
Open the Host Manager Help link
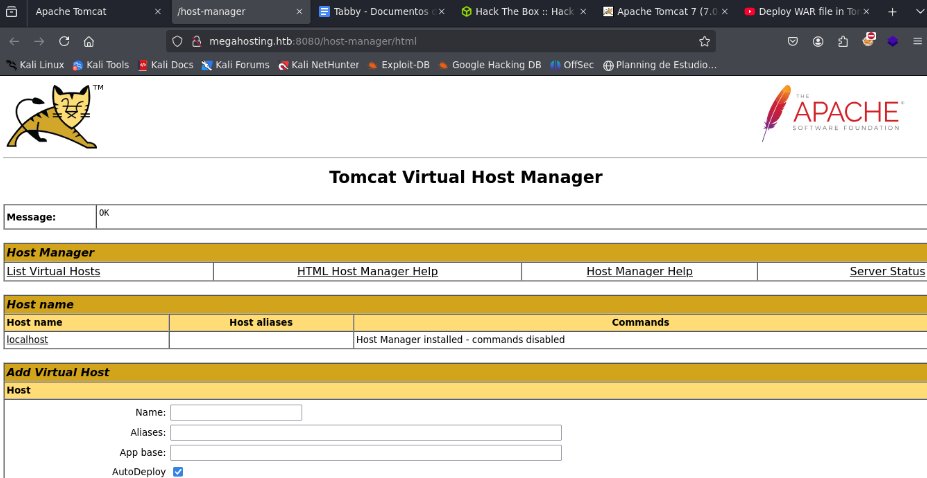pos(639,271)
